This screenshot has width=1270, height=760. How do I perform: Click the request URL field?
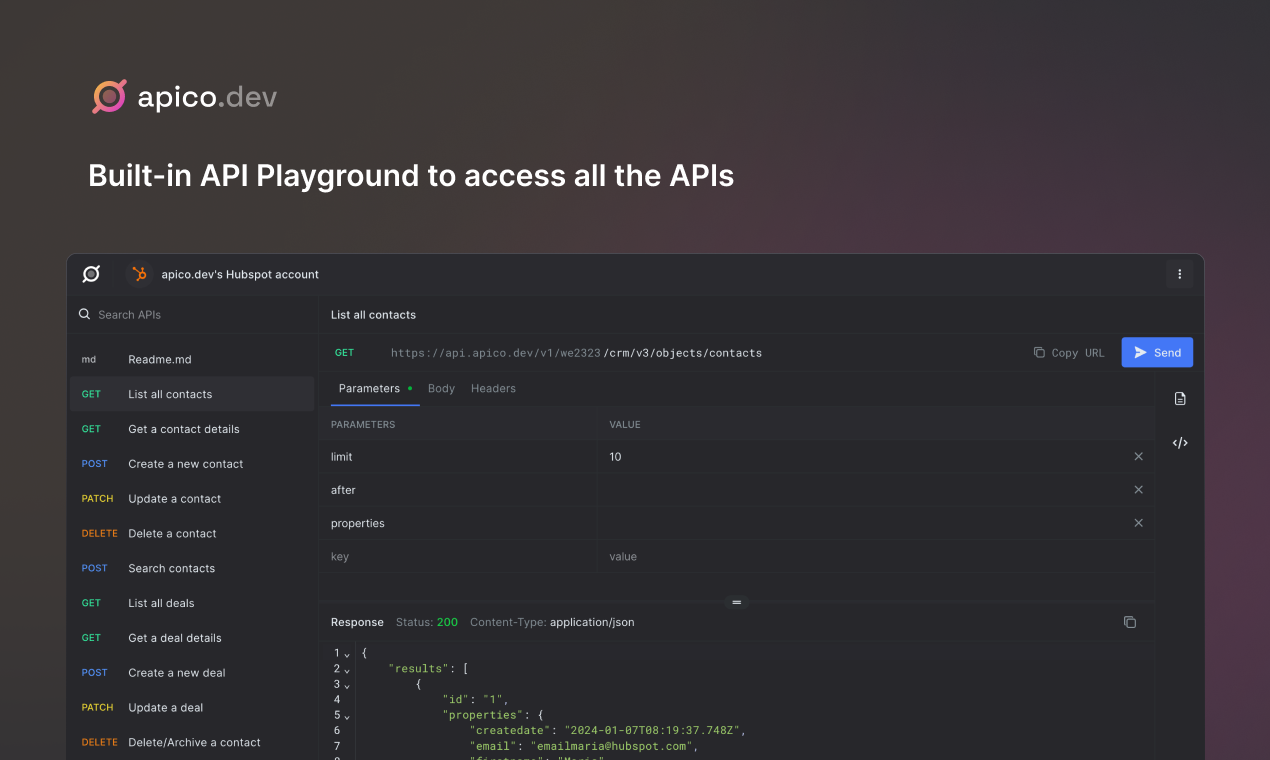(x=576, y=353)
